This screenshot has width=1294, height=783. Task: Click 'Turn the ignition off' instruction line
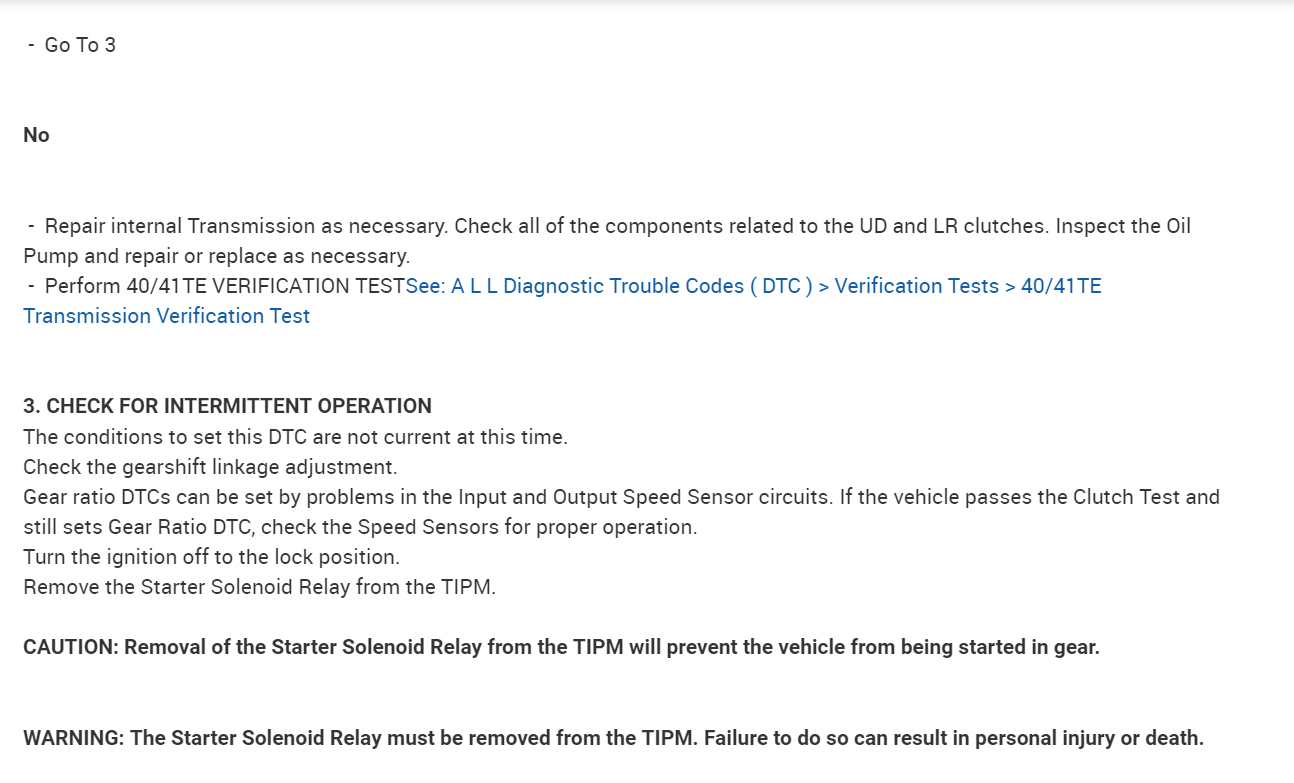coord(211,557)
